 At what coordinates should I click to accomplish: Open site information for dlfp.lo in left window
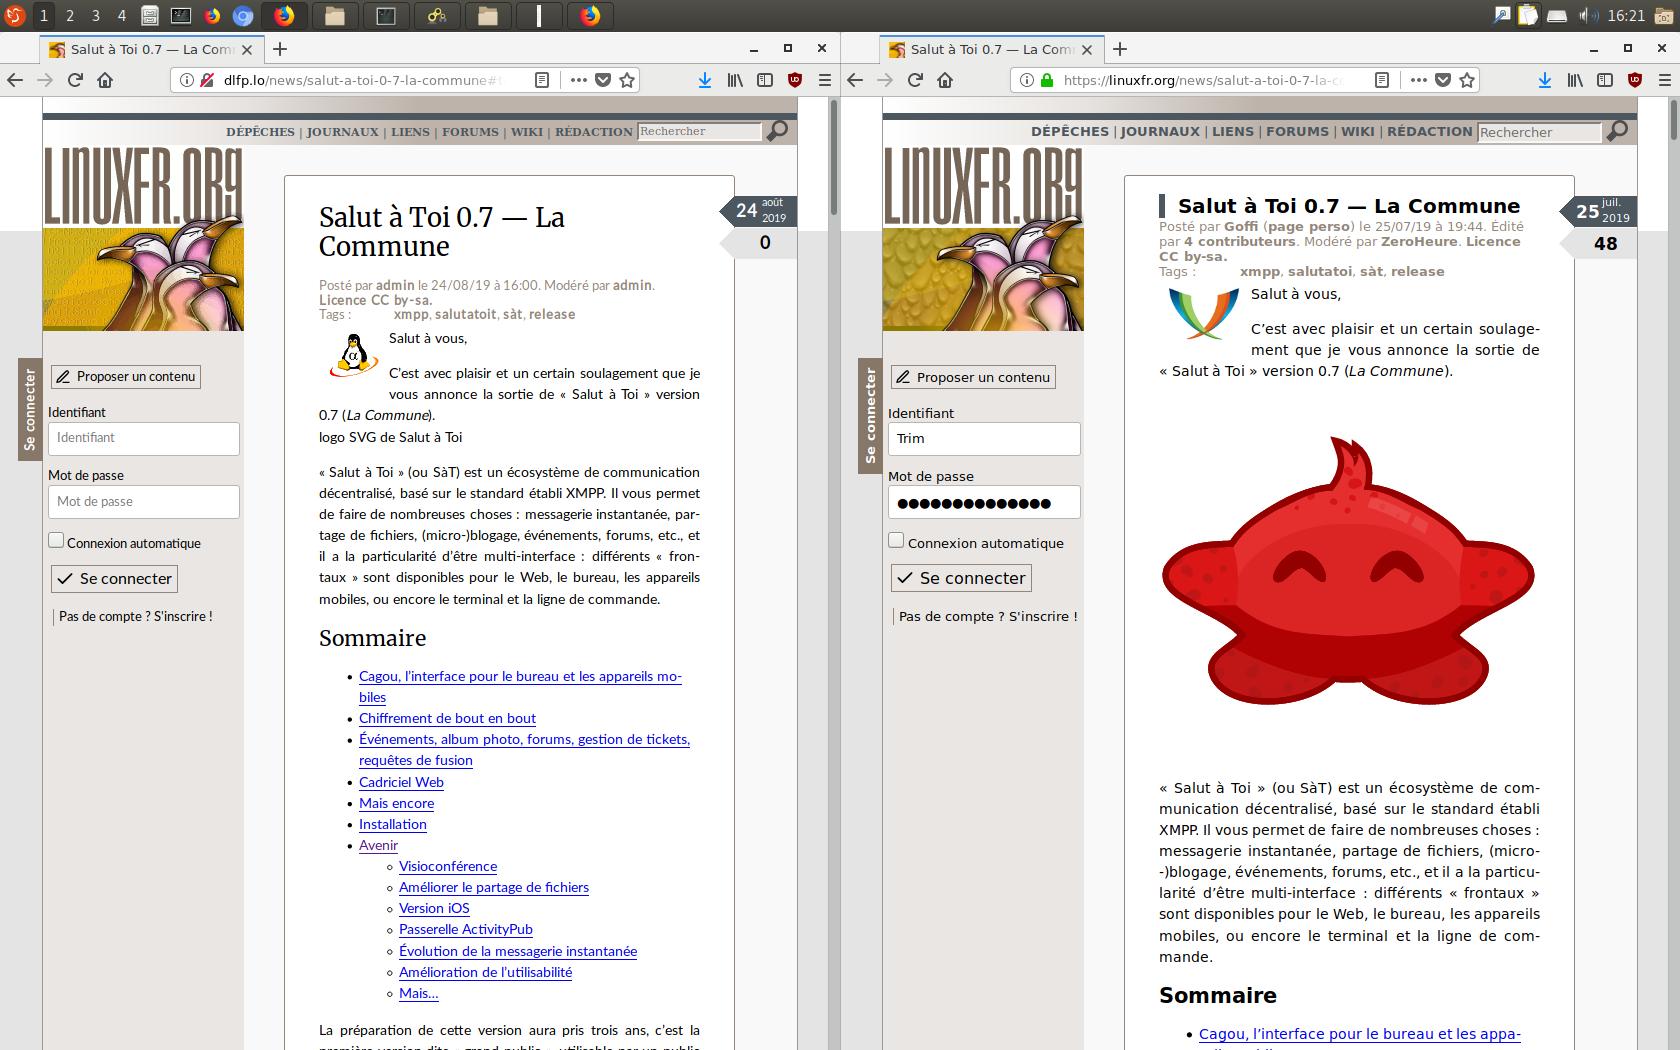187,80
